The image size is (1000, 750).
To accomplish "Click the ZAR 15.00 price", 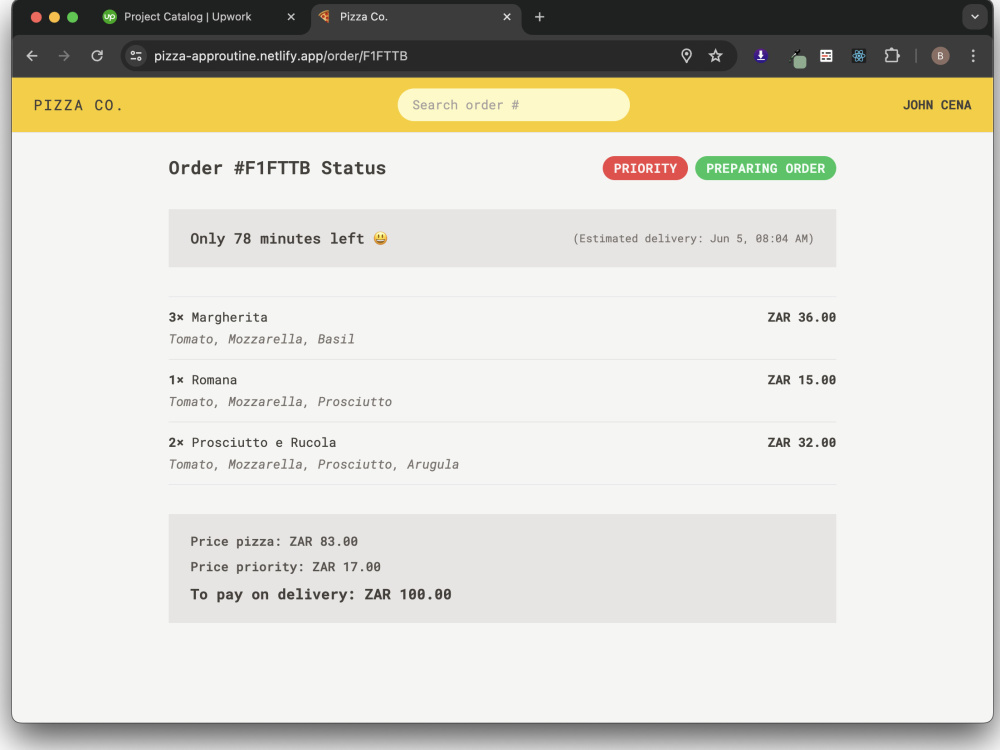I will [x=802, y=380].
